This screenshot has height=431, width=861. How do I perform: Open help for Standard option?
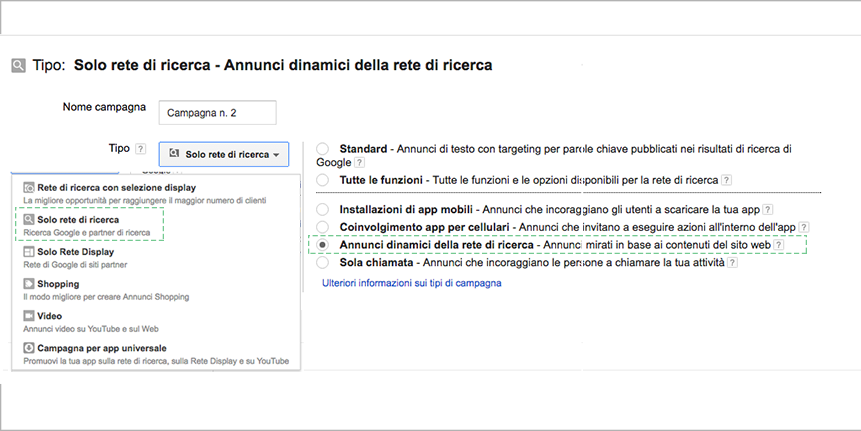coord(359,163)
